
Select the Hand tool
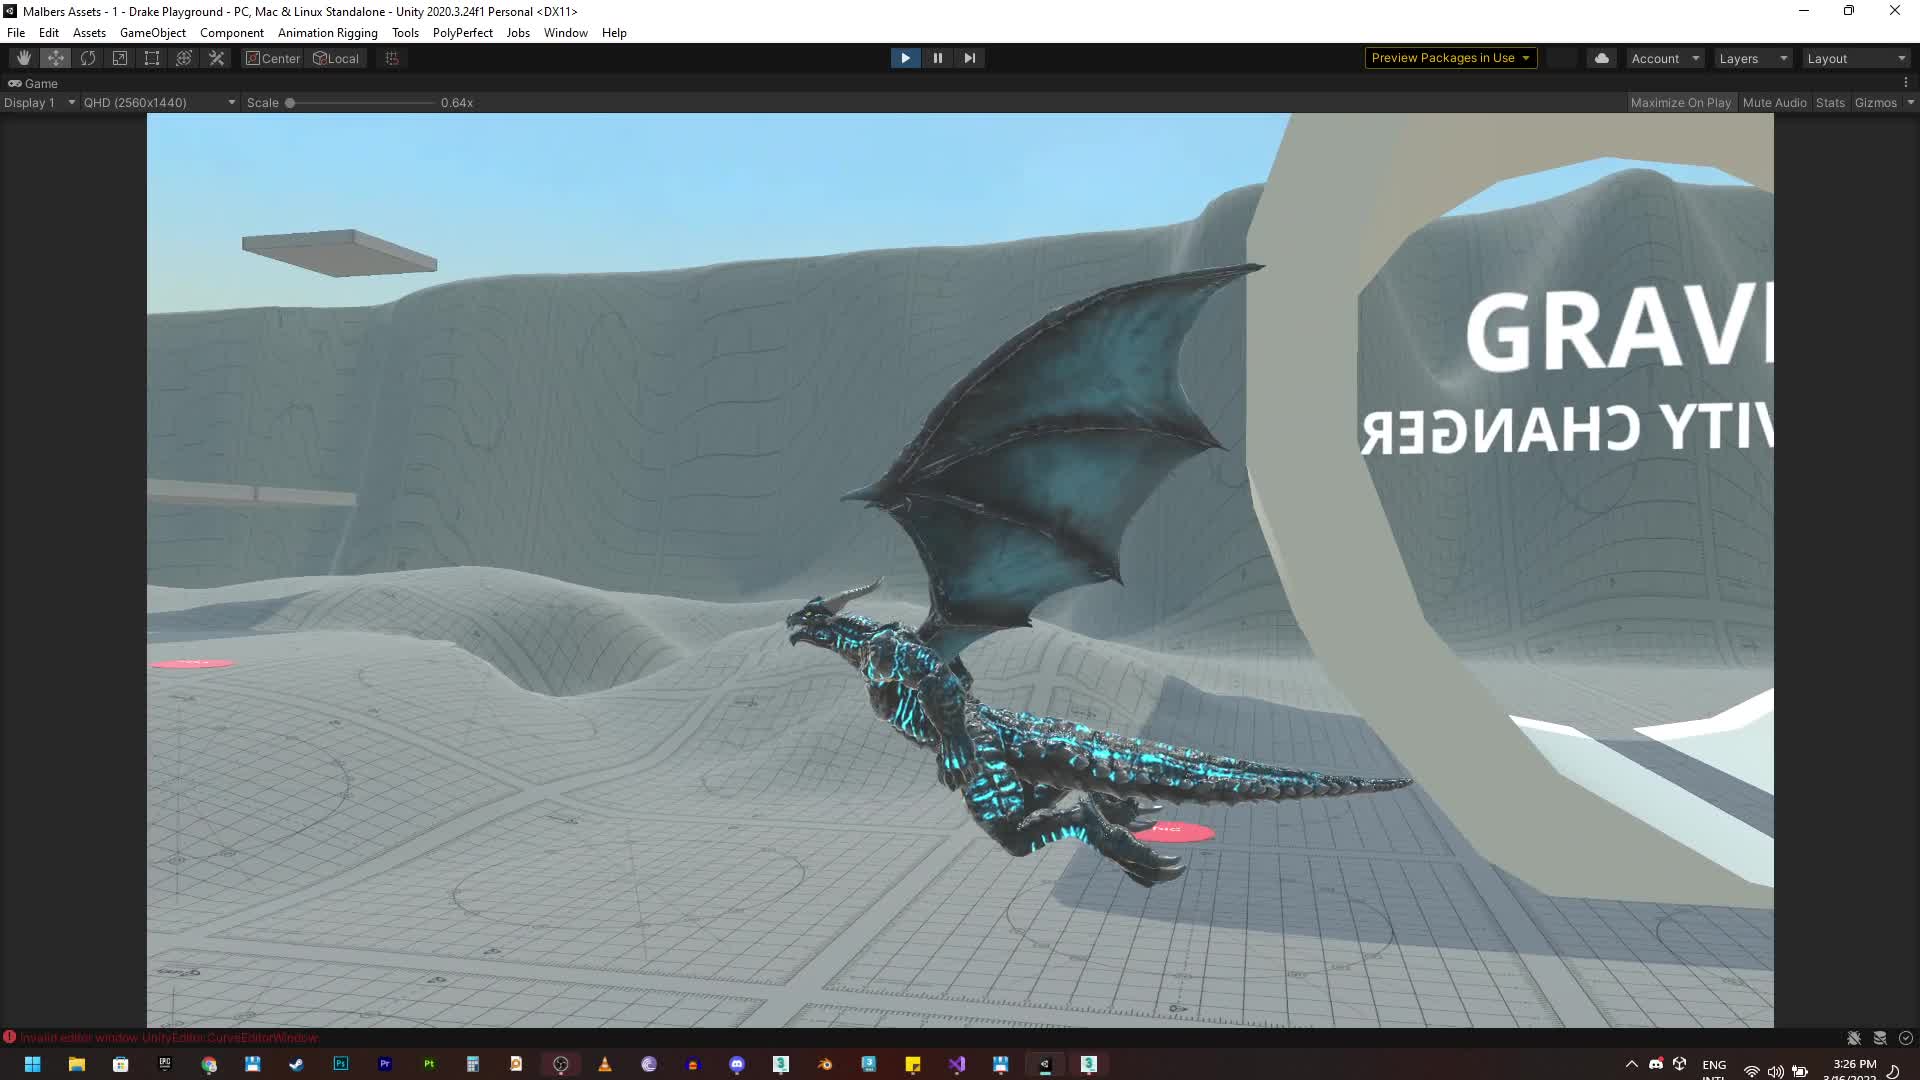click(23, 58)
